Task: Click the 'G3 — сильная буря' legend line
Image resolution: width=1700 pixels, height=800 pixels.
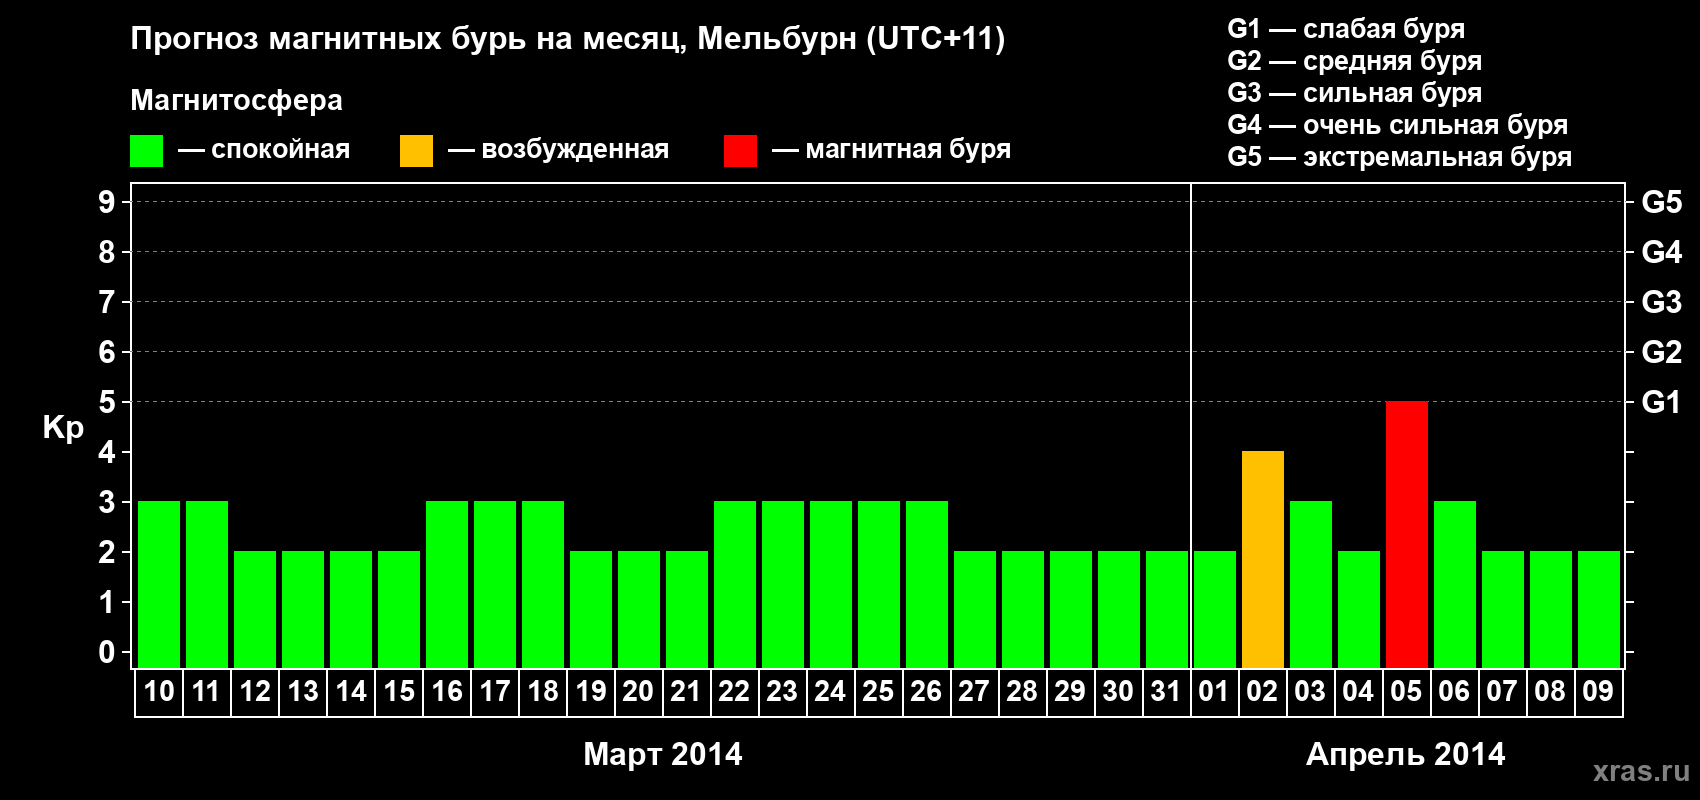Action: tap(1354, 93)
